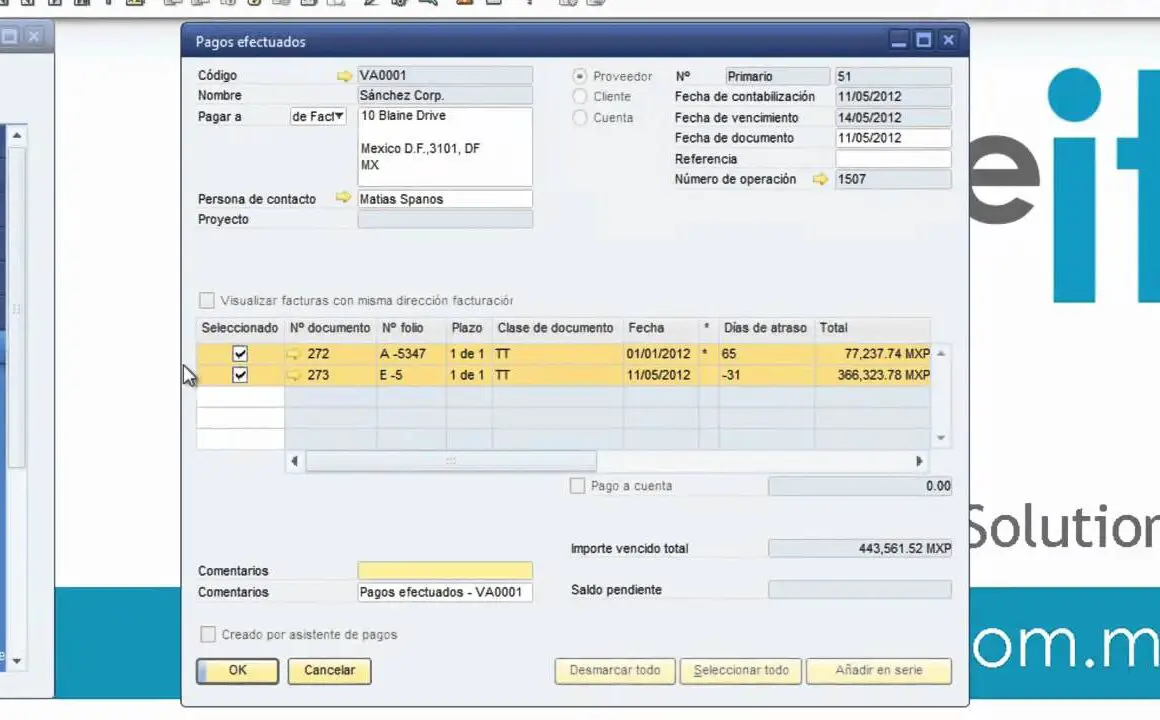Click the date cell 11/05/2012 in row 273
1160x720 pixels.
[x=660, y=375]
